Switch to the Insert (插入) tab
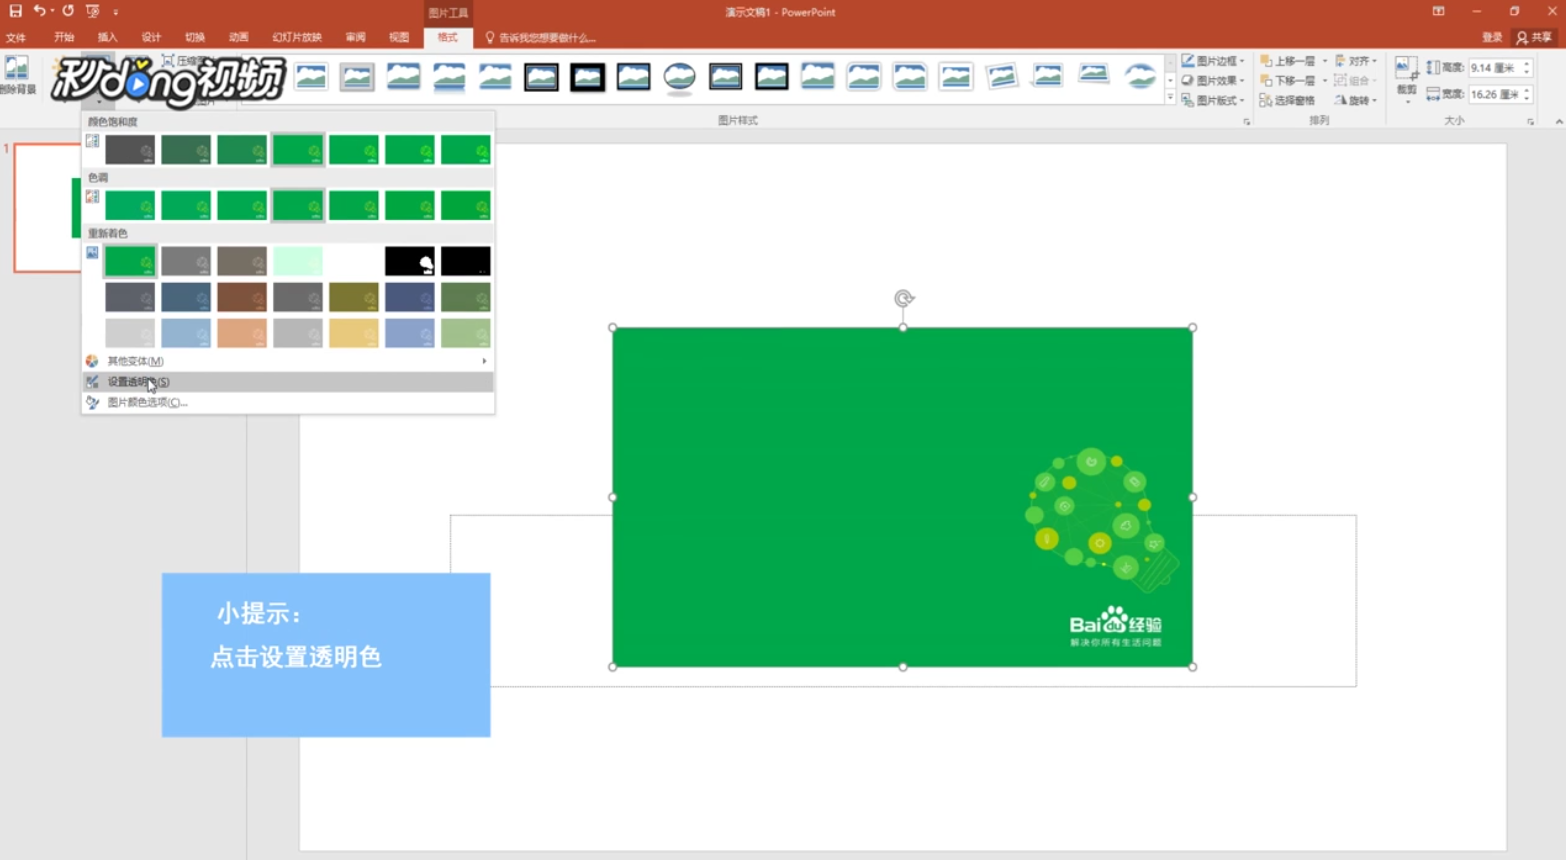The width and height of the screenshot is (1566, 860). pos(107,37)
